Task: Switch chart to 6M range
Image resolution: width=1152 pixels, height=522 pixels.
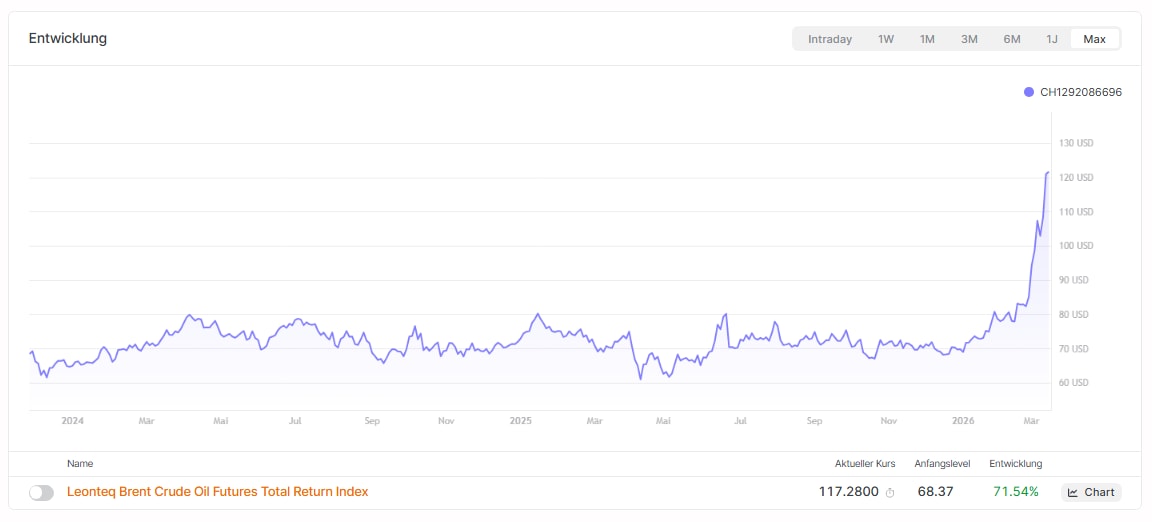Action: pos(1012,39)
